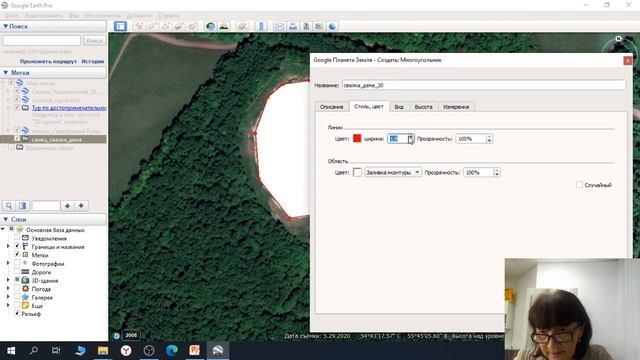Toggle the sunlight across landscape icon

click(x=224, y=27)
